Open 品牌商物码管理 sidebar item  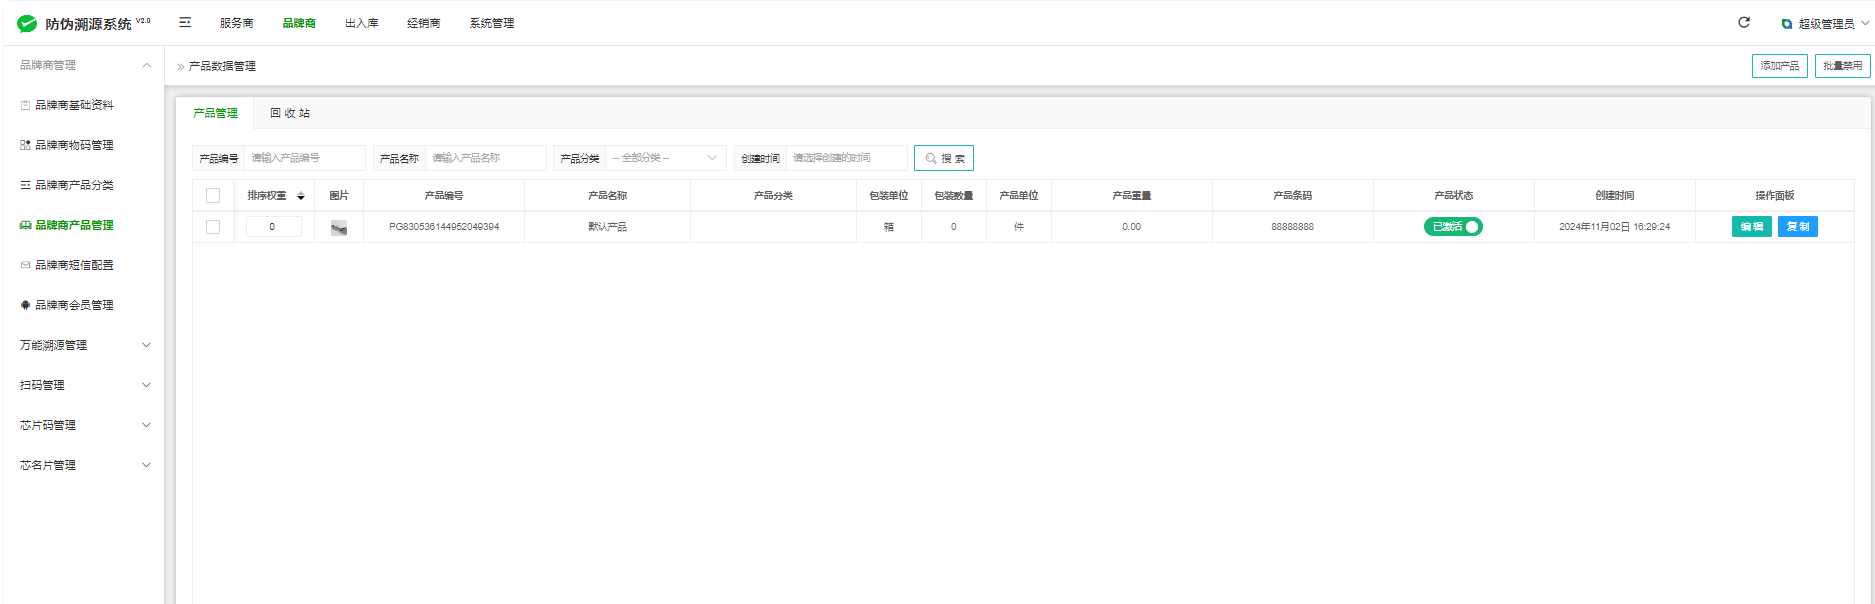(74, 145)
